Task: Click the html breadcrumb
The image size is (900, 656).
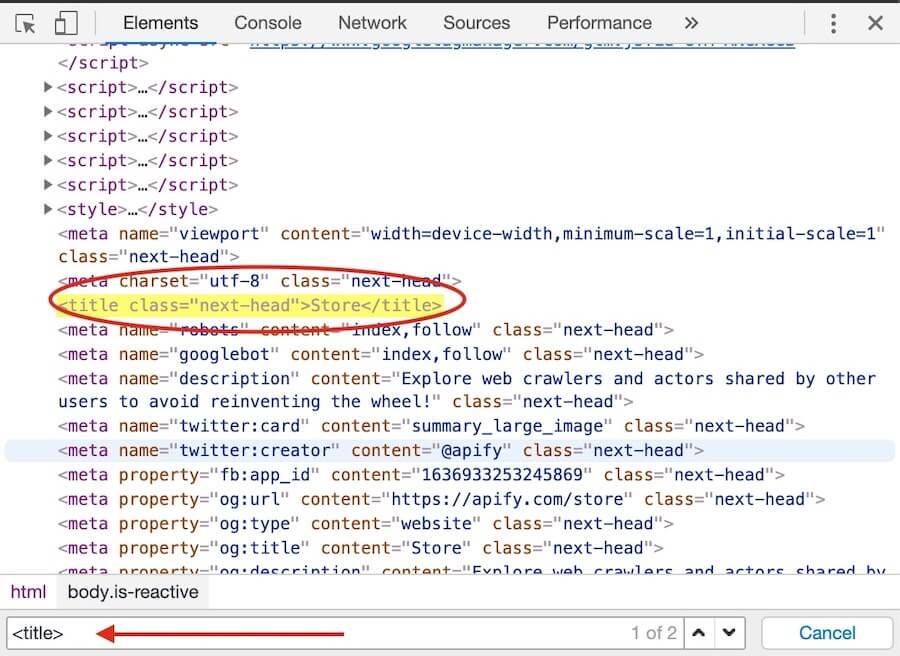Action: point(28,592)
